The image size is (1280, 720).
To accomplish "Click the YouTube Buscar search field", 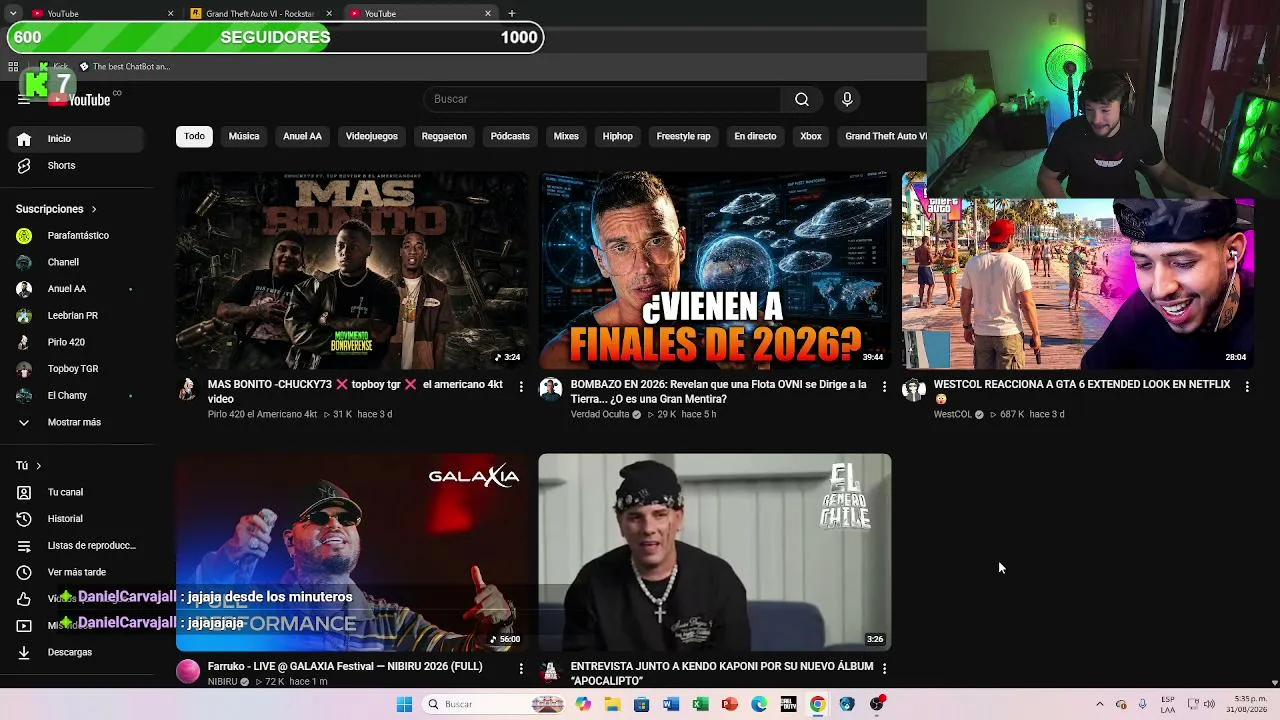I will (604, 99).
